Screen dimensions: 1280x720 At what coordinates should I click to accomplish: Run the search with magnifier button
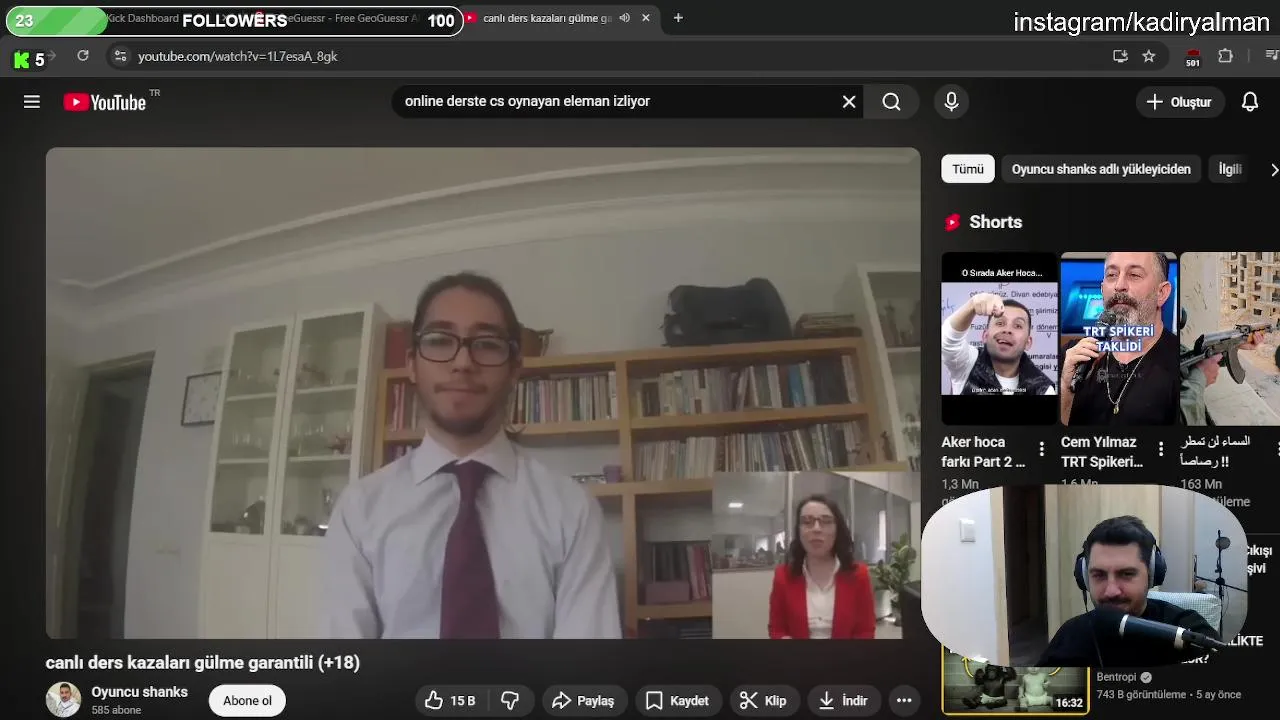891,102
